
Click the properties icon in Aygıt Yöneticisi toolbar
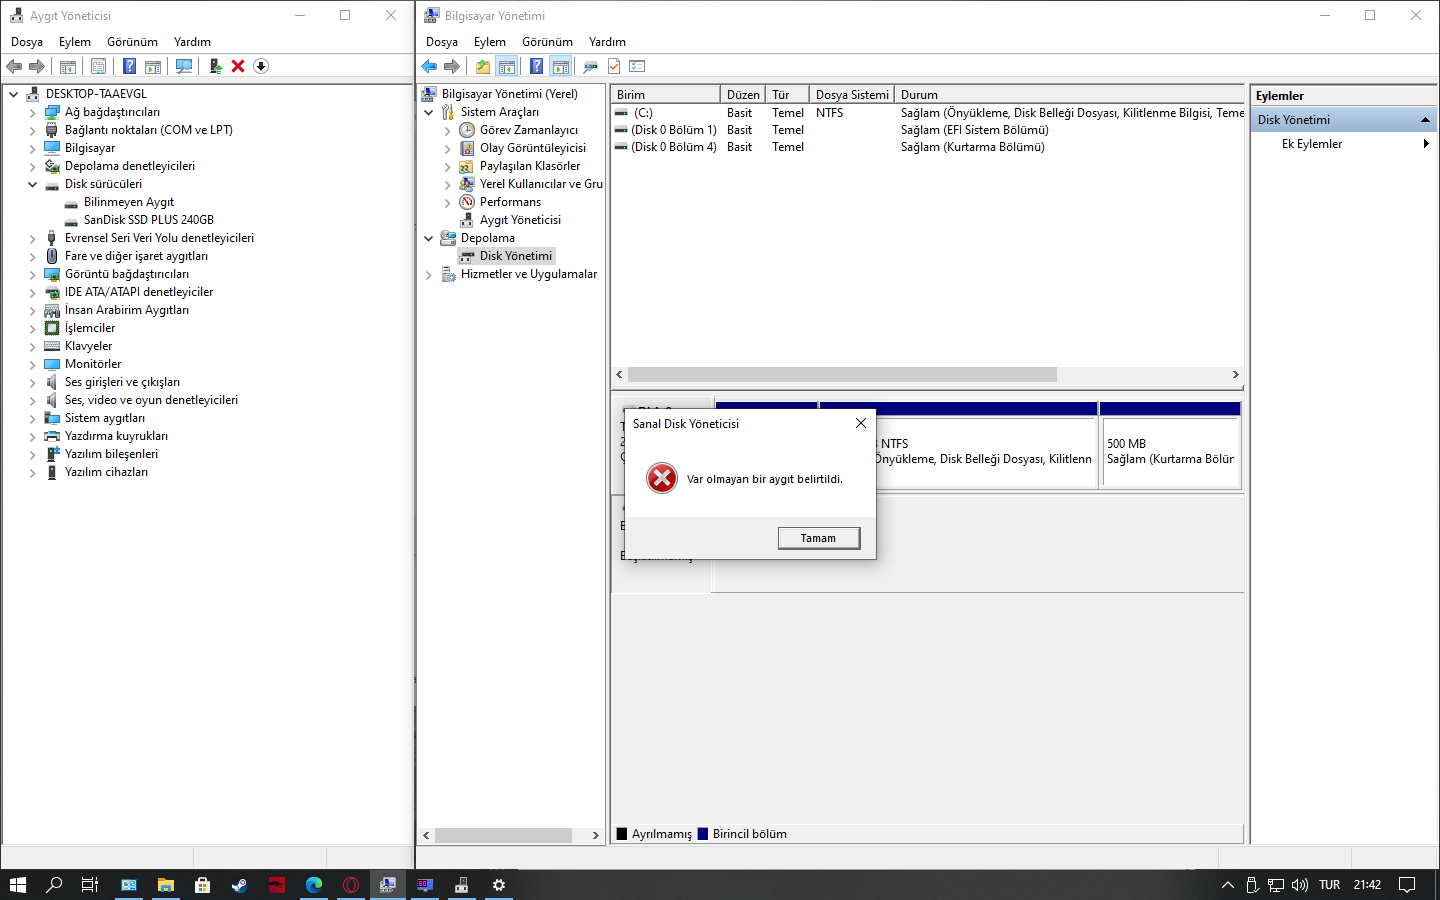click(98, 66)
